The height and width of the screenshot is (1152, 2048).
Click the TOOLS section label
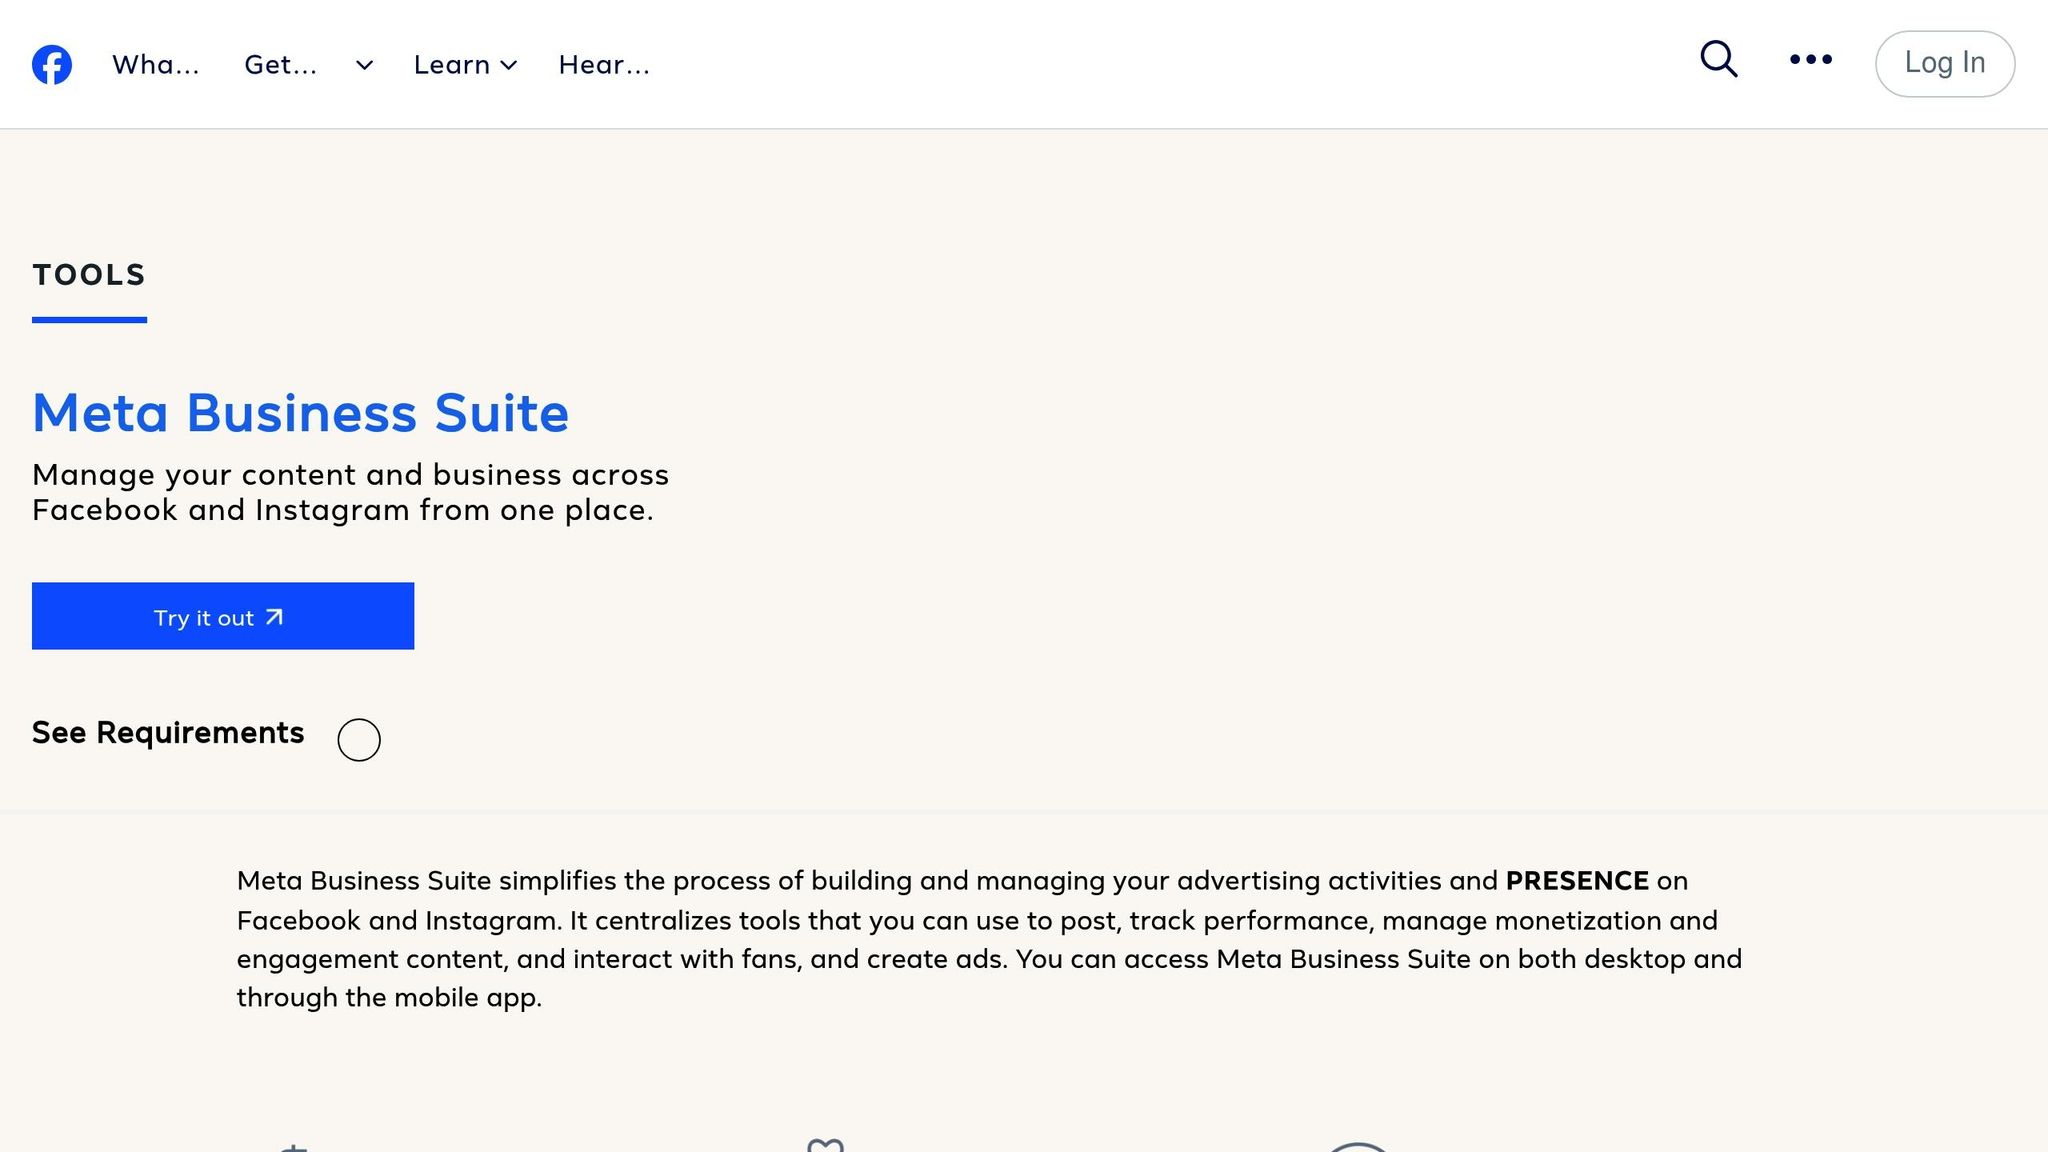point(88,274)
